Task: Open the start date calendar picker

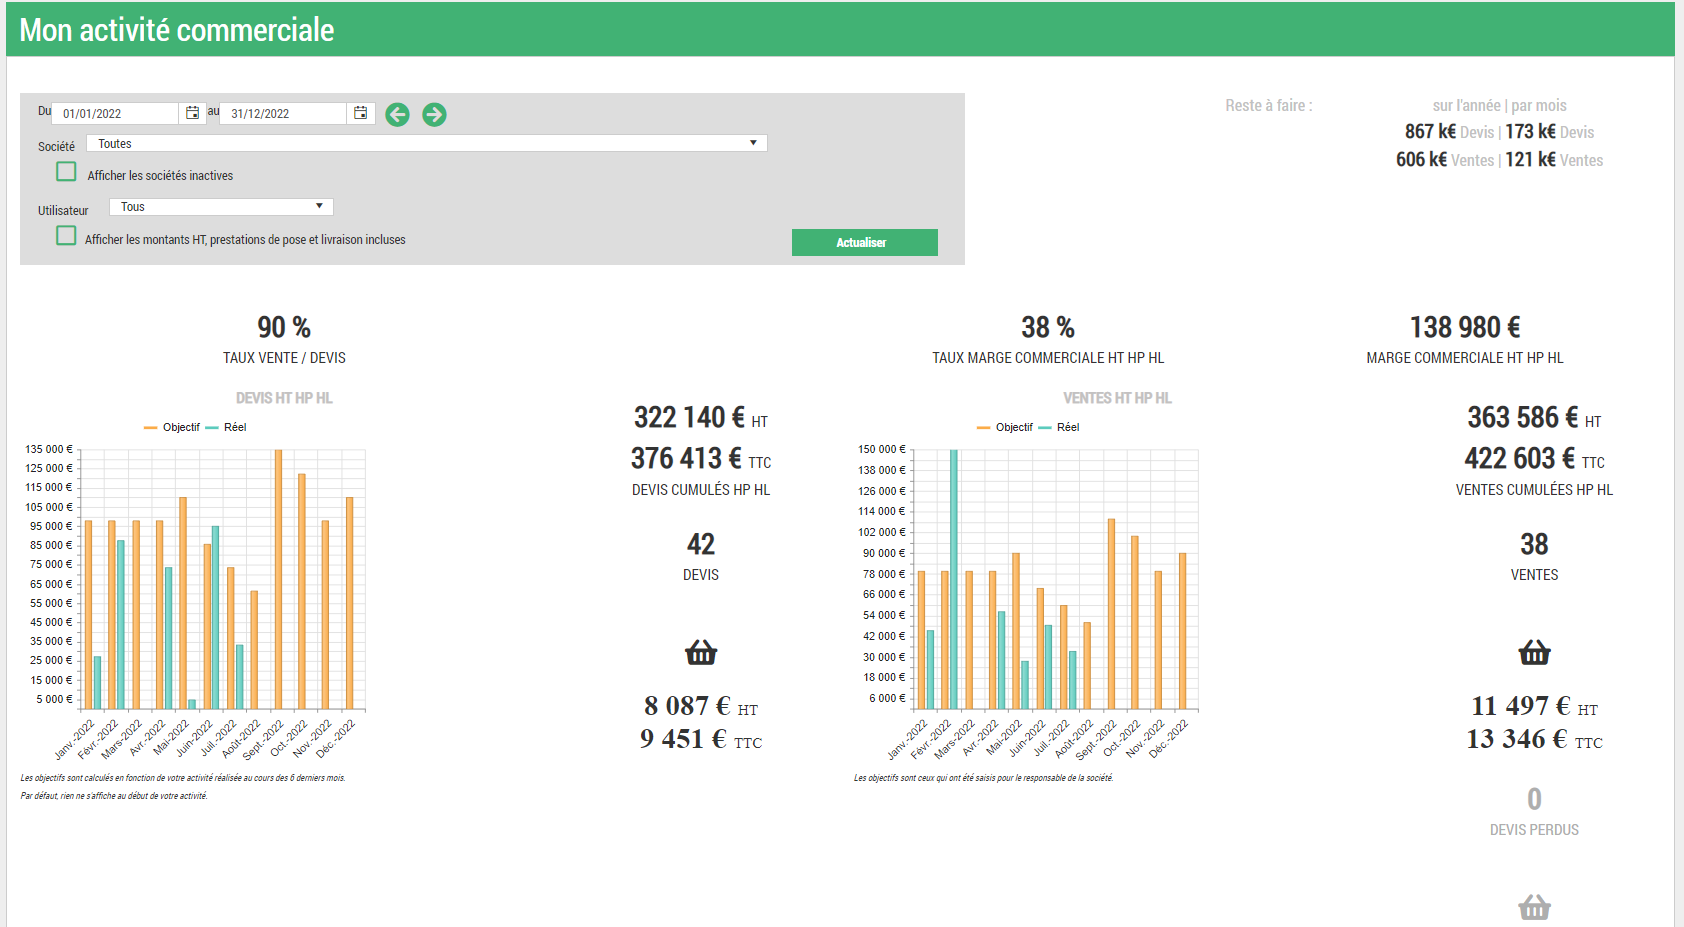Action: pos(192,113)
